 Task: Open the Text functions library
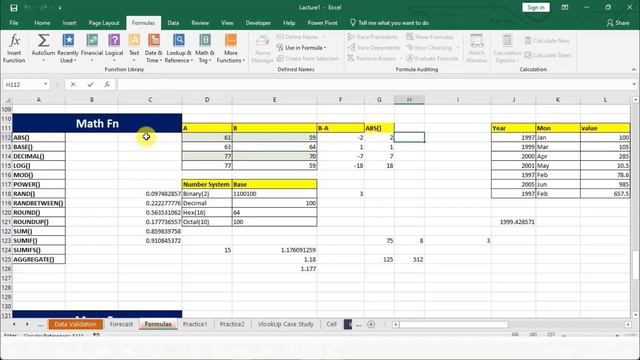(134, 48)
